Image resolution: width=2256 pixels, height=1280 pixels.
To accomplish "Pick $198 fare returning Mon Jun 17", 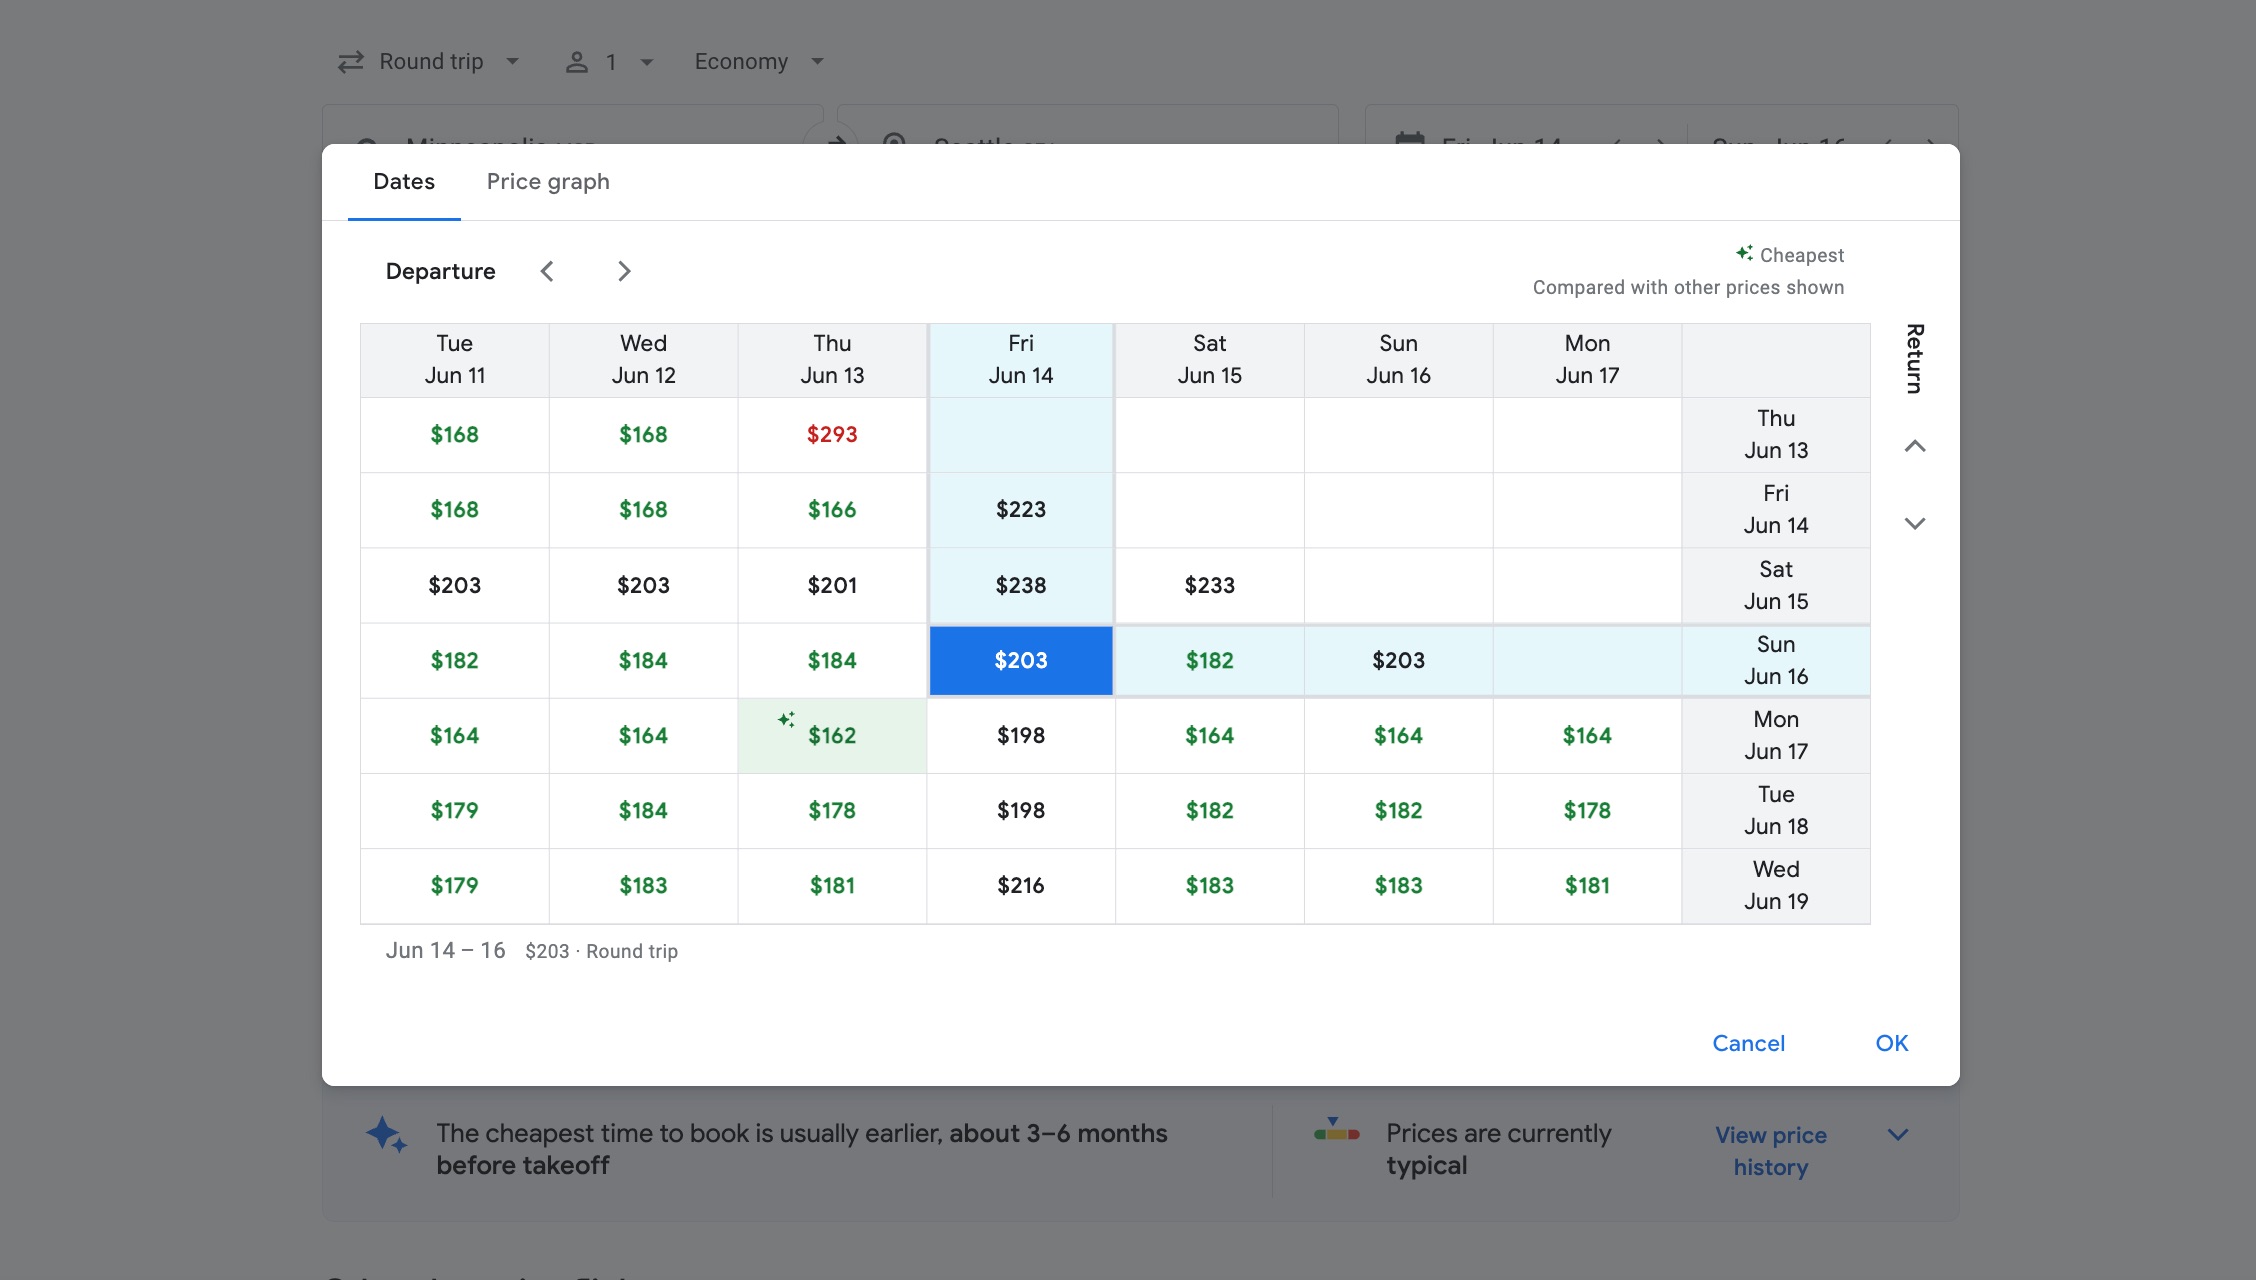I will (x=1021, y=736).
